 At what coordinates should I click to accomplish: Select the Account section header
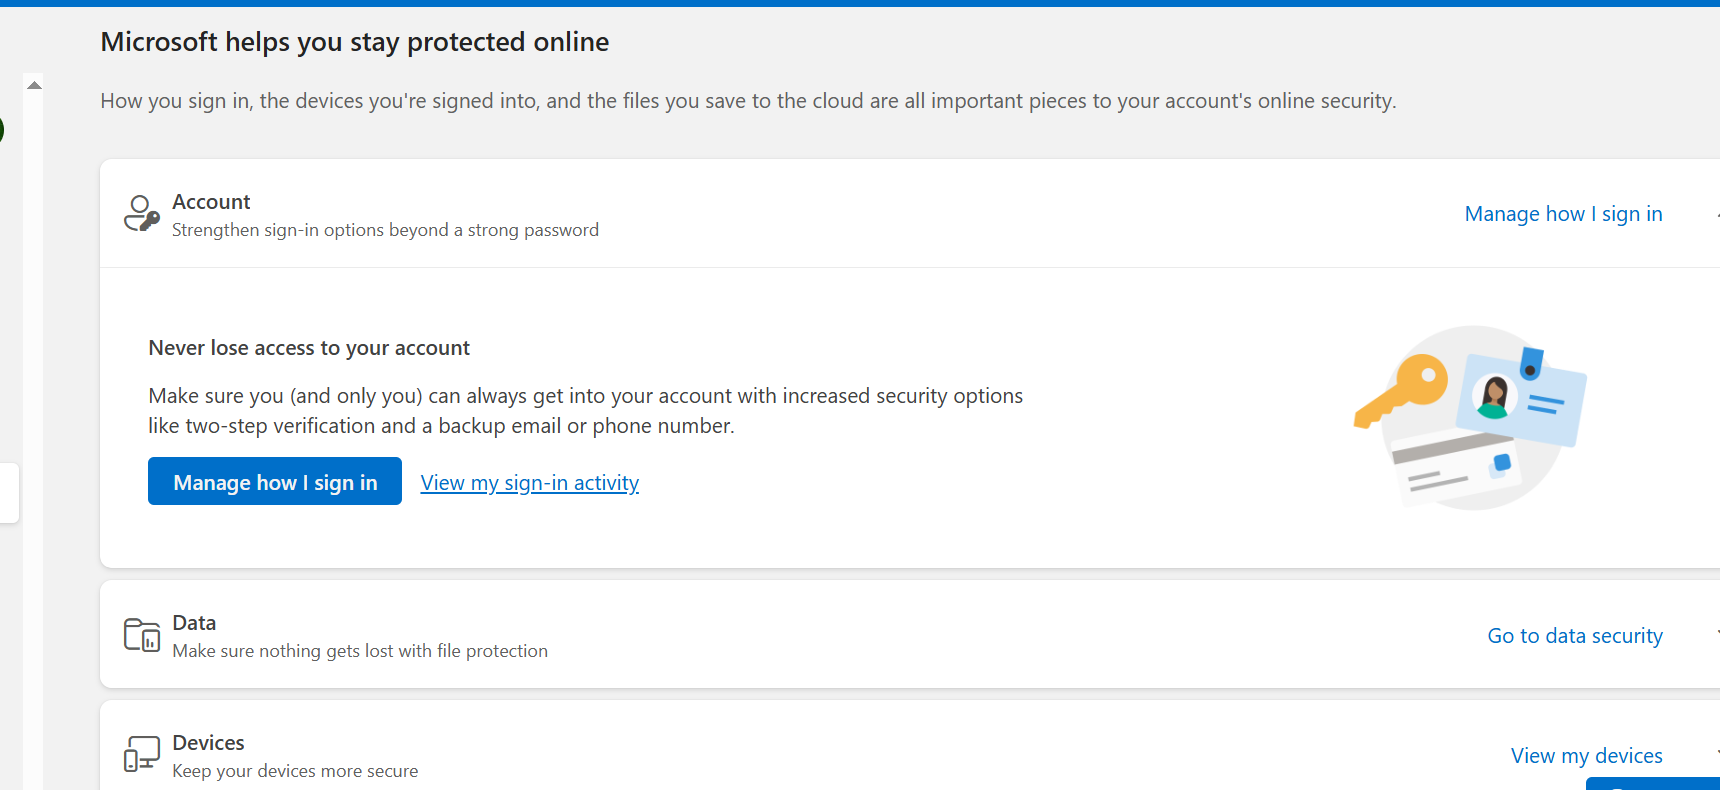tap(211, 201)
